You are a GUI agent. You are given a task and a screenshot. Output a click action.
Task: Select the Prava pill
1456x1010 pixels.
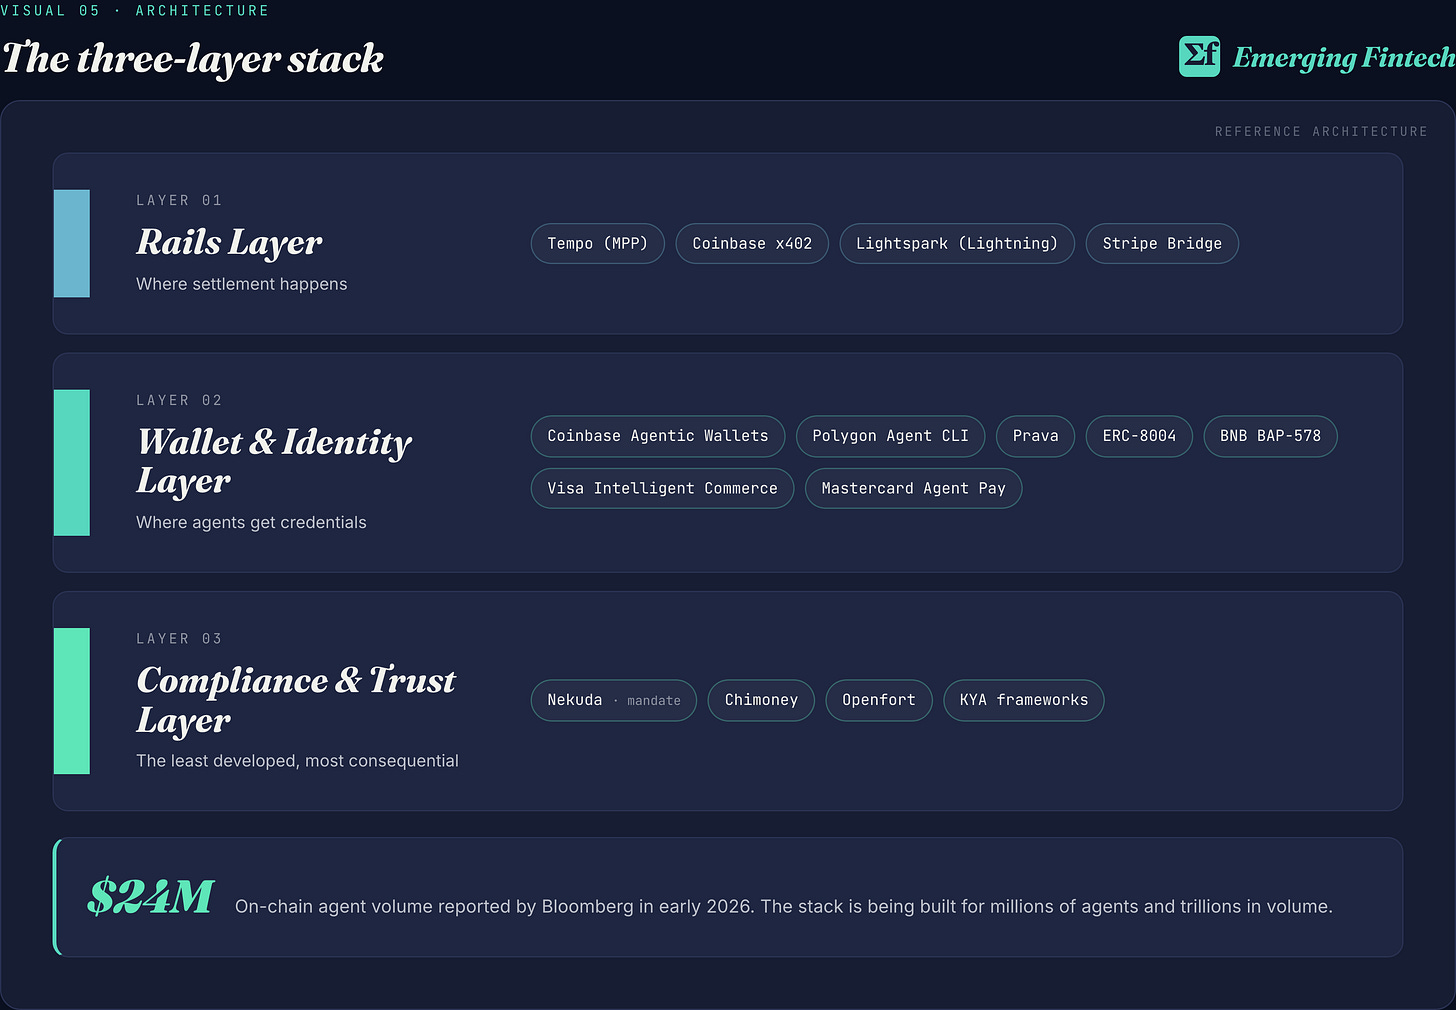1035,436
